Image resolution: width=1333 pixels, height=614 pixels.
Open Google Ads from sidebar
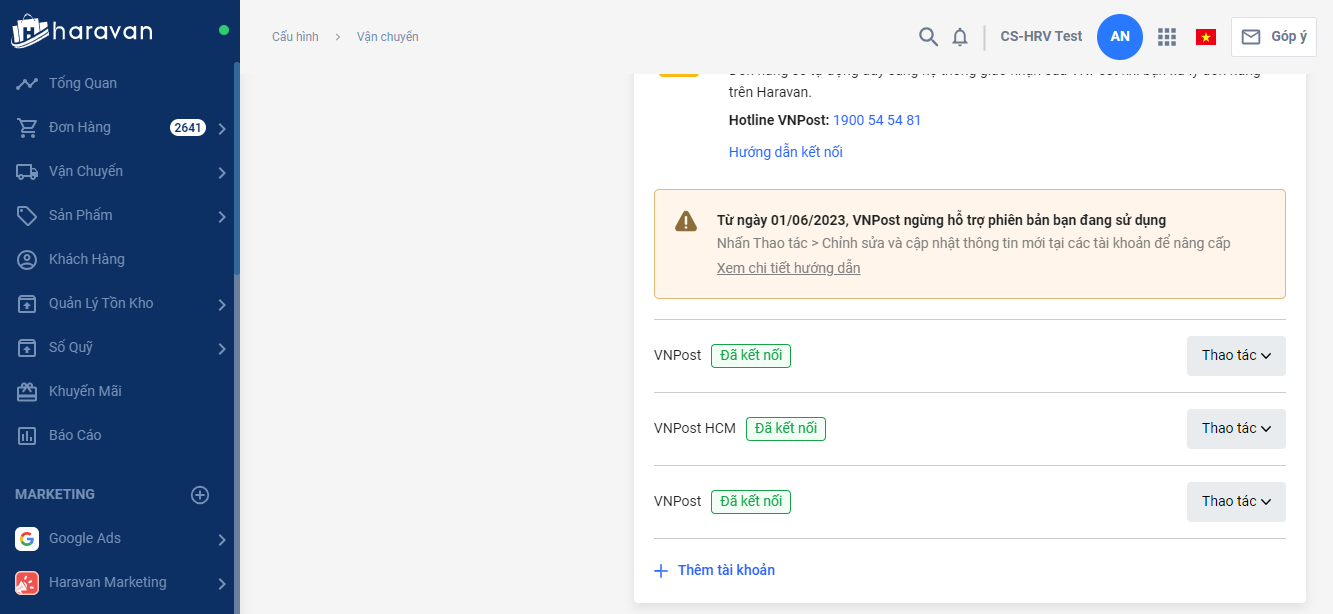[x=85, y=539]
